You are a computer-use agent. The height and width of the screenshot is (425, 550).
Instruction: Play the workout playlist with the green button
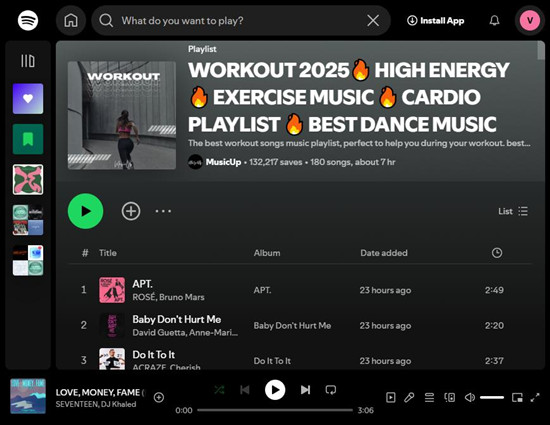(x=86, y=211)
